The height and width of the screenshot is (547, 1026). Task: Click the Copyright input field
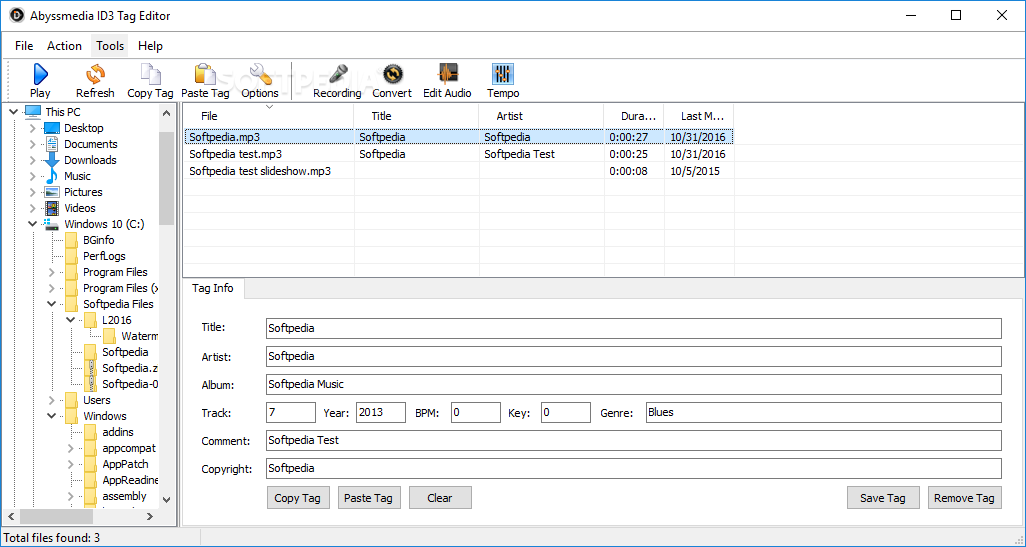[633, 468]
